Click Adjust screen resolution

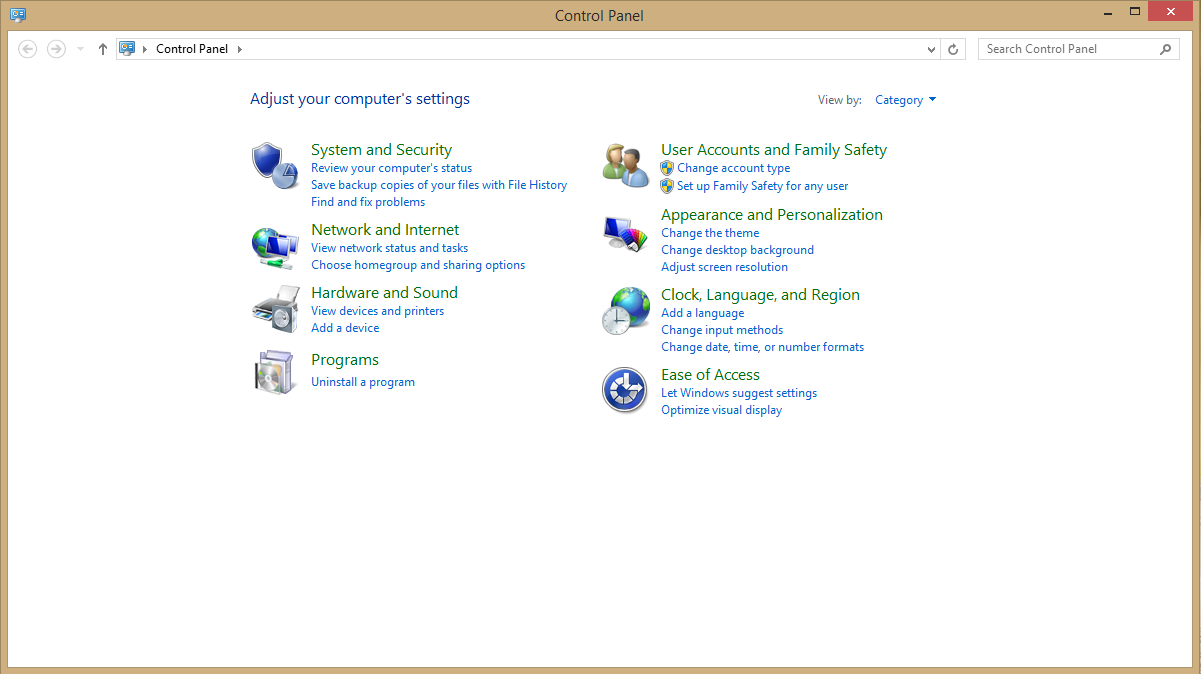(x=724, y=267)
